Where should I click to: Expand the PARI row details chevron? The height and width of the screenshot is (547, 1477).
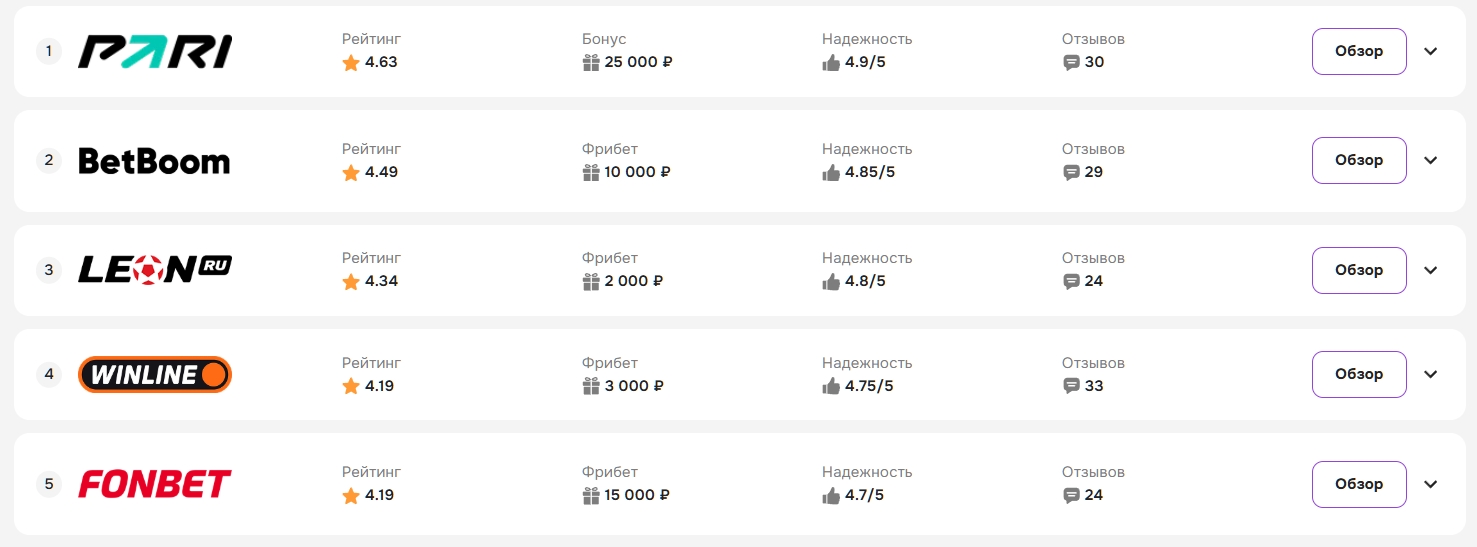tap(1431, 52)
